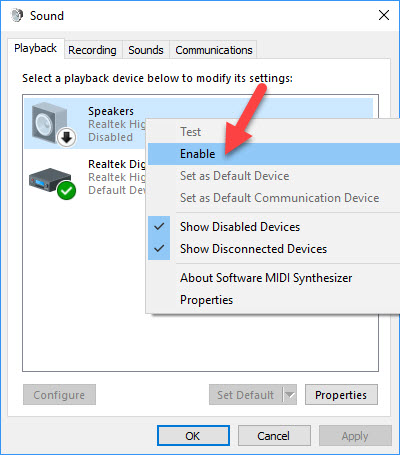Click the disabled down-arrow badge on Speakers
Image resolution: width=400 pixels, height=455 pixels.
click(x=66, y=137)
